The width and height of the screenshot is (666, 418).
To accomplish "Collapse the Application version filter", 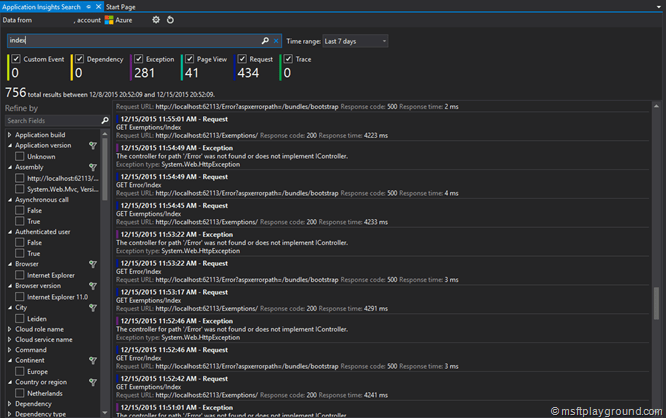I will (x=9, y=145).
